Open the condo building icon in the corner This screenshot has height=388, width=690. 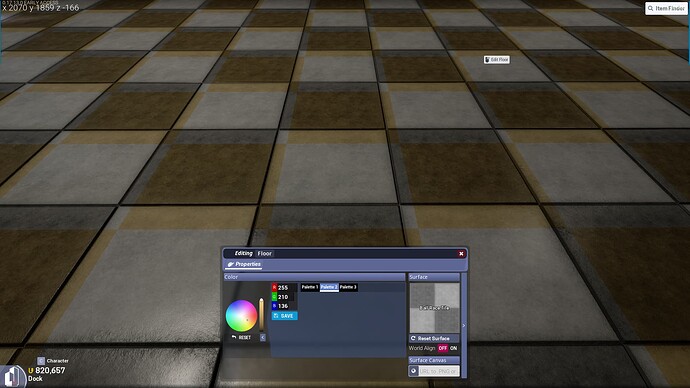(13, 377)
